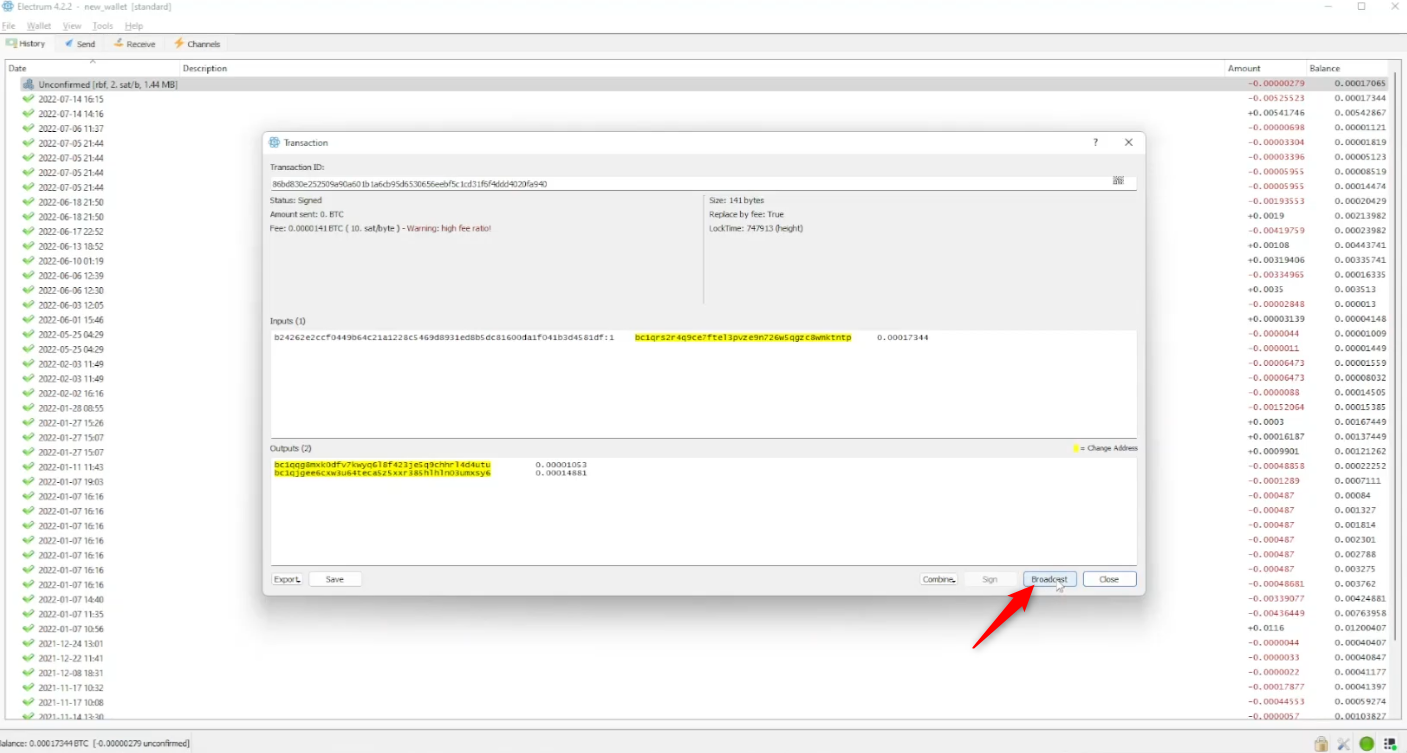Click the password lock icon in status bar
This screenshot has width=1407, height=753.
click(x=1321, y=744)
